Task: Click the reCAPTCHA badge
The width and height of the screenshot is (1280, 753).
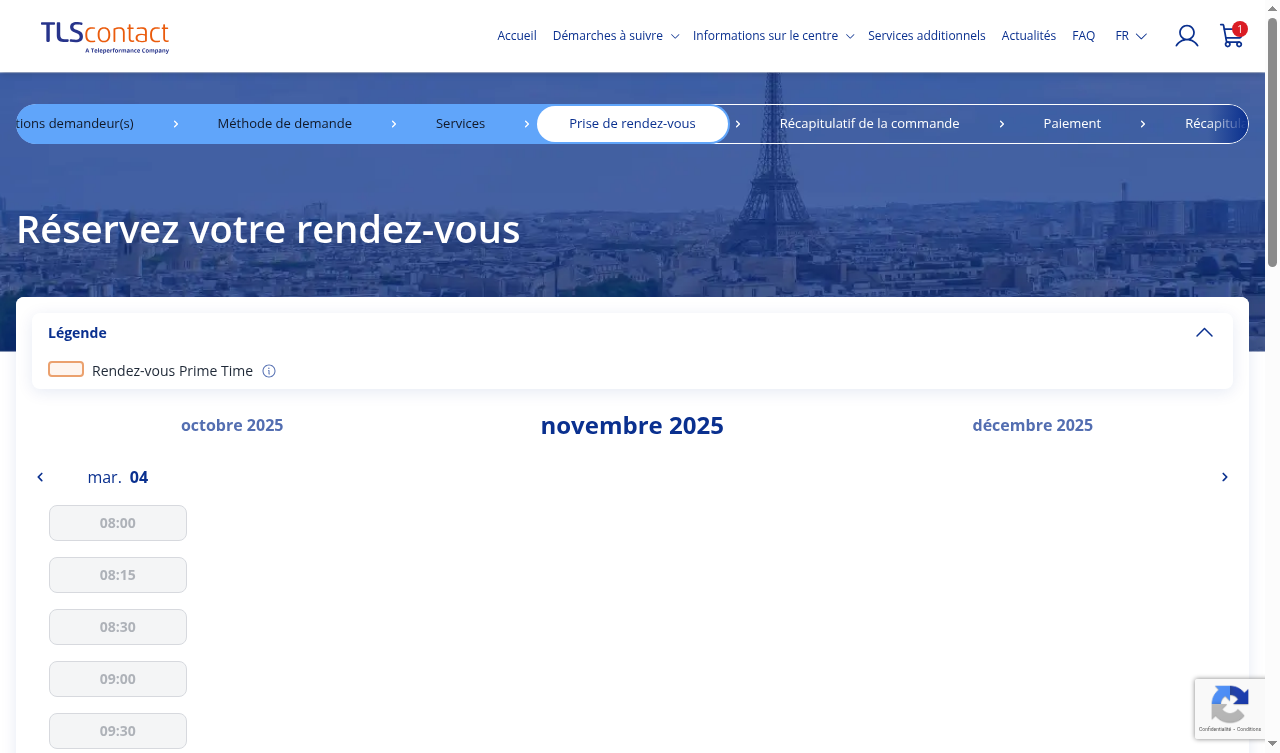Action: click(1230, 708)
